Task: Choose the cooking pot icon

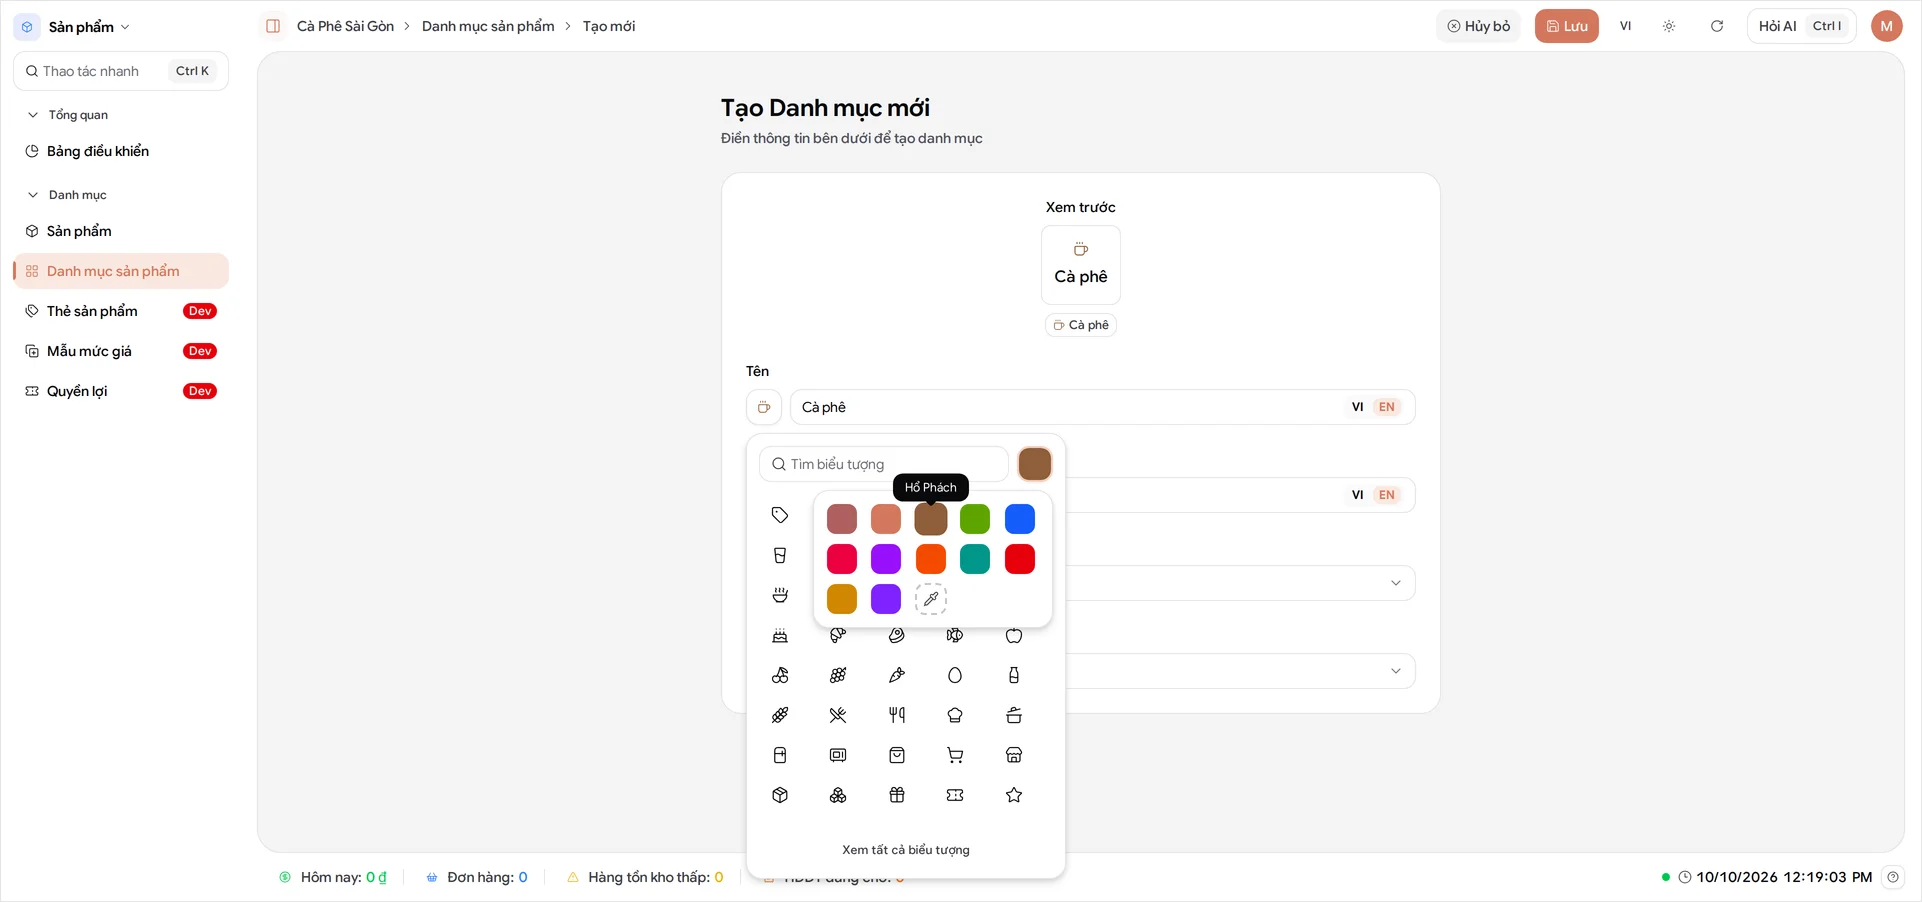Action: (1014, 715)
